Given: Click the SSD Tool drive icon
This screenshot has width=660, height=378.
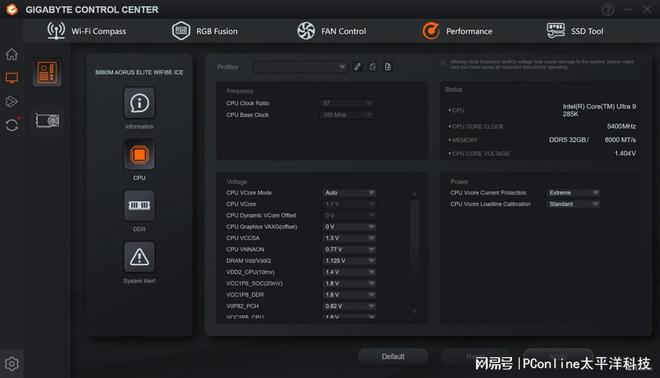Looking at the screenshot, I should pos(556,30).
